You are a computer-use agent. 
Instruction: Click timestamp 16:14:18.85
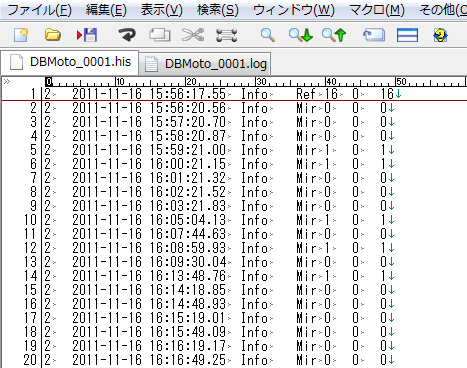188,290
